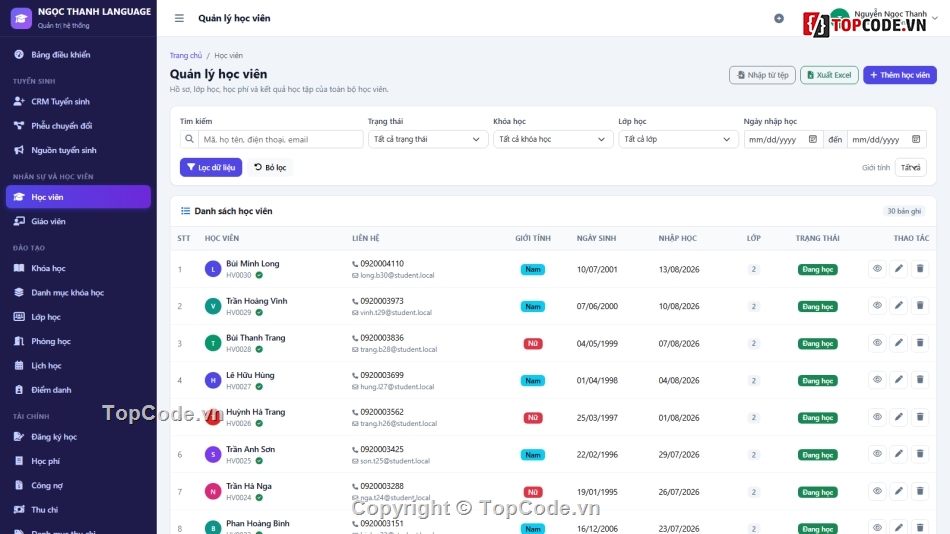The width and height of the screenshot is (950, 534).
Task: Edit student Lê Hữu Hùng
Action: click(x=899, y=380)
